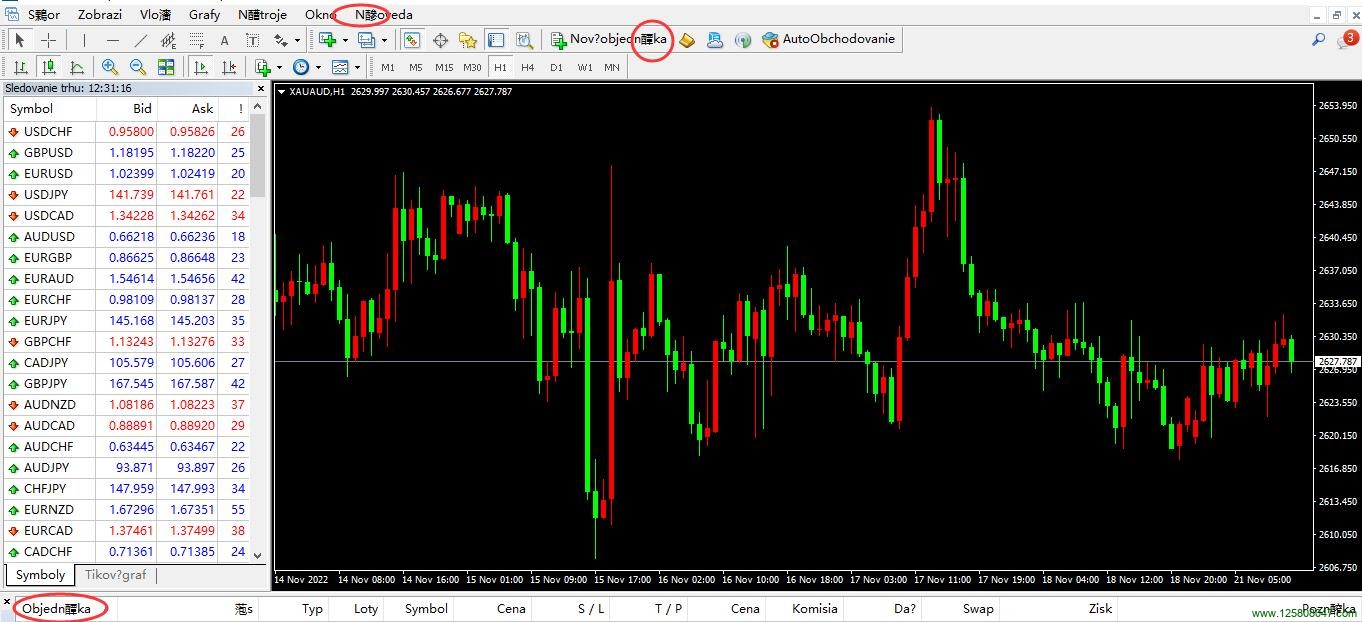Viewport: 1362px width, 622px height.
Task: Open the MetaEditor yellow book icon
Action: coord(687,40)
